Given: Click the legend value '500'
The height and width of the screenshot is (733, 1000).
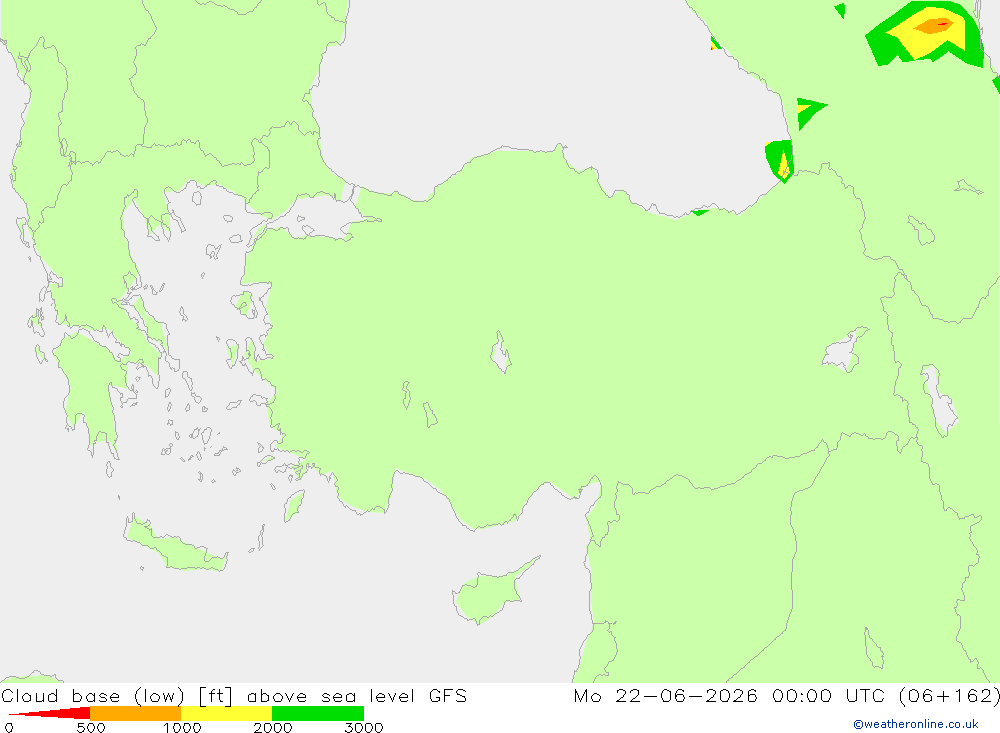Looking at the screenshot, I should point(91,727).
